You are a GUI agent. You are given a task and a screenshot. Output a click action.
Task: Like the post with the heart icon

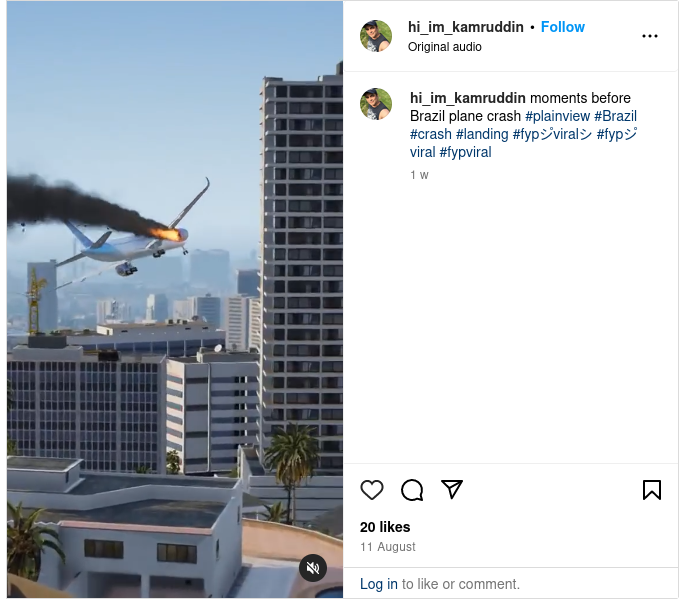pos(372,489)
